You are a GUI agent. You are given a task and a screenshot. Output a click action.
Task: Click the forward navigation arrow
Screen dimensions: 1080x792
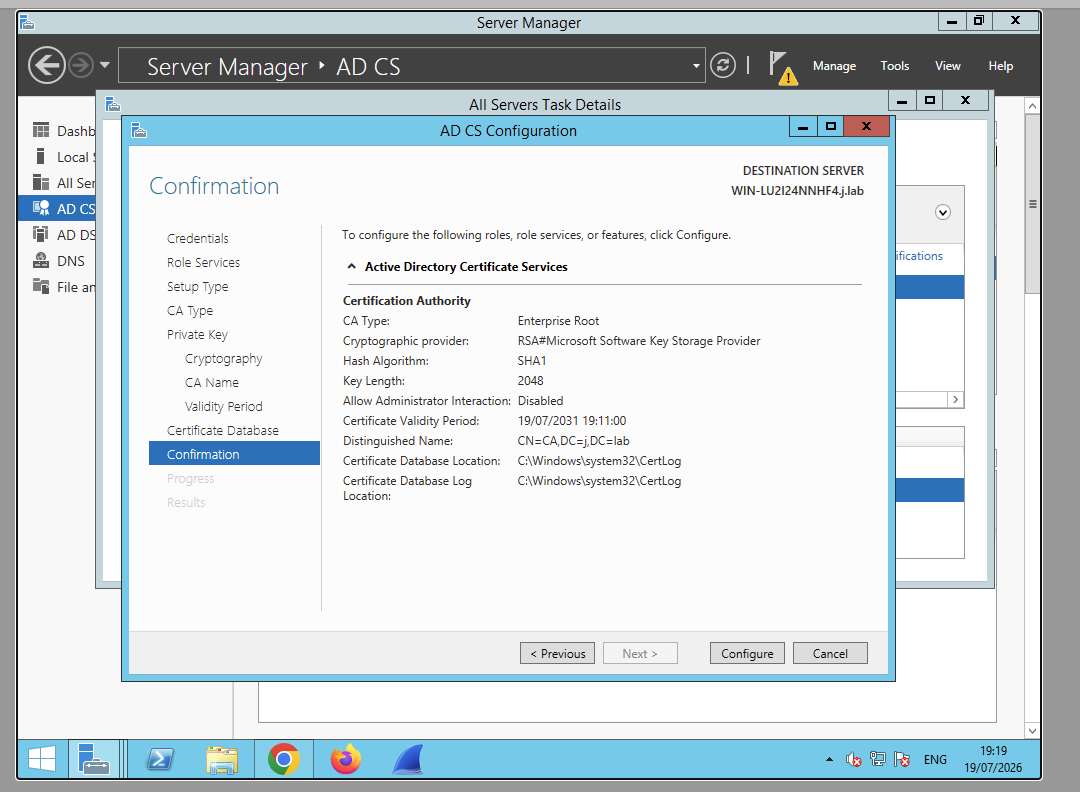tap(81, 65)
